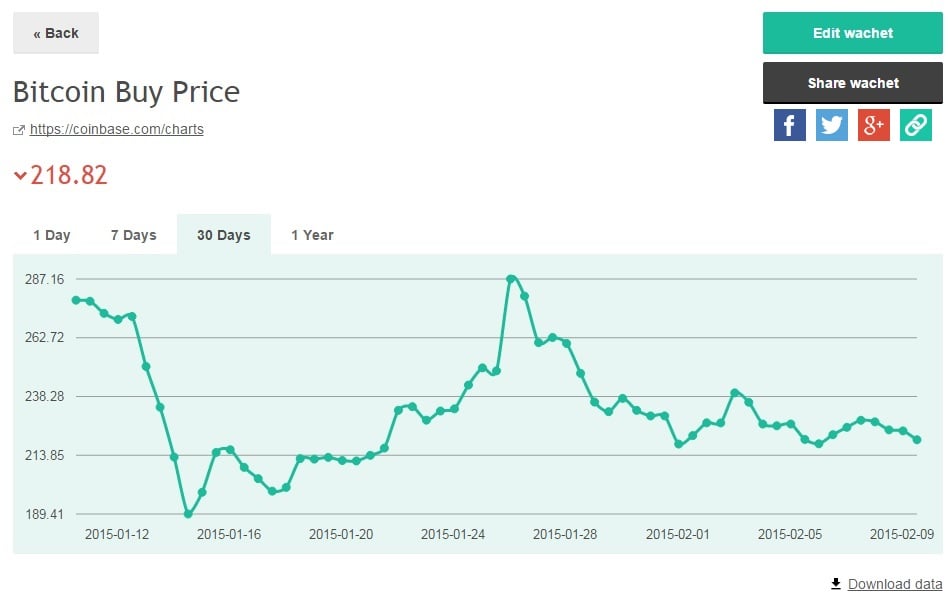Switch to the 1 Day tab
The width and height of the screenshot is (948, 597).
pyautogui.click(x=52, y=235)
